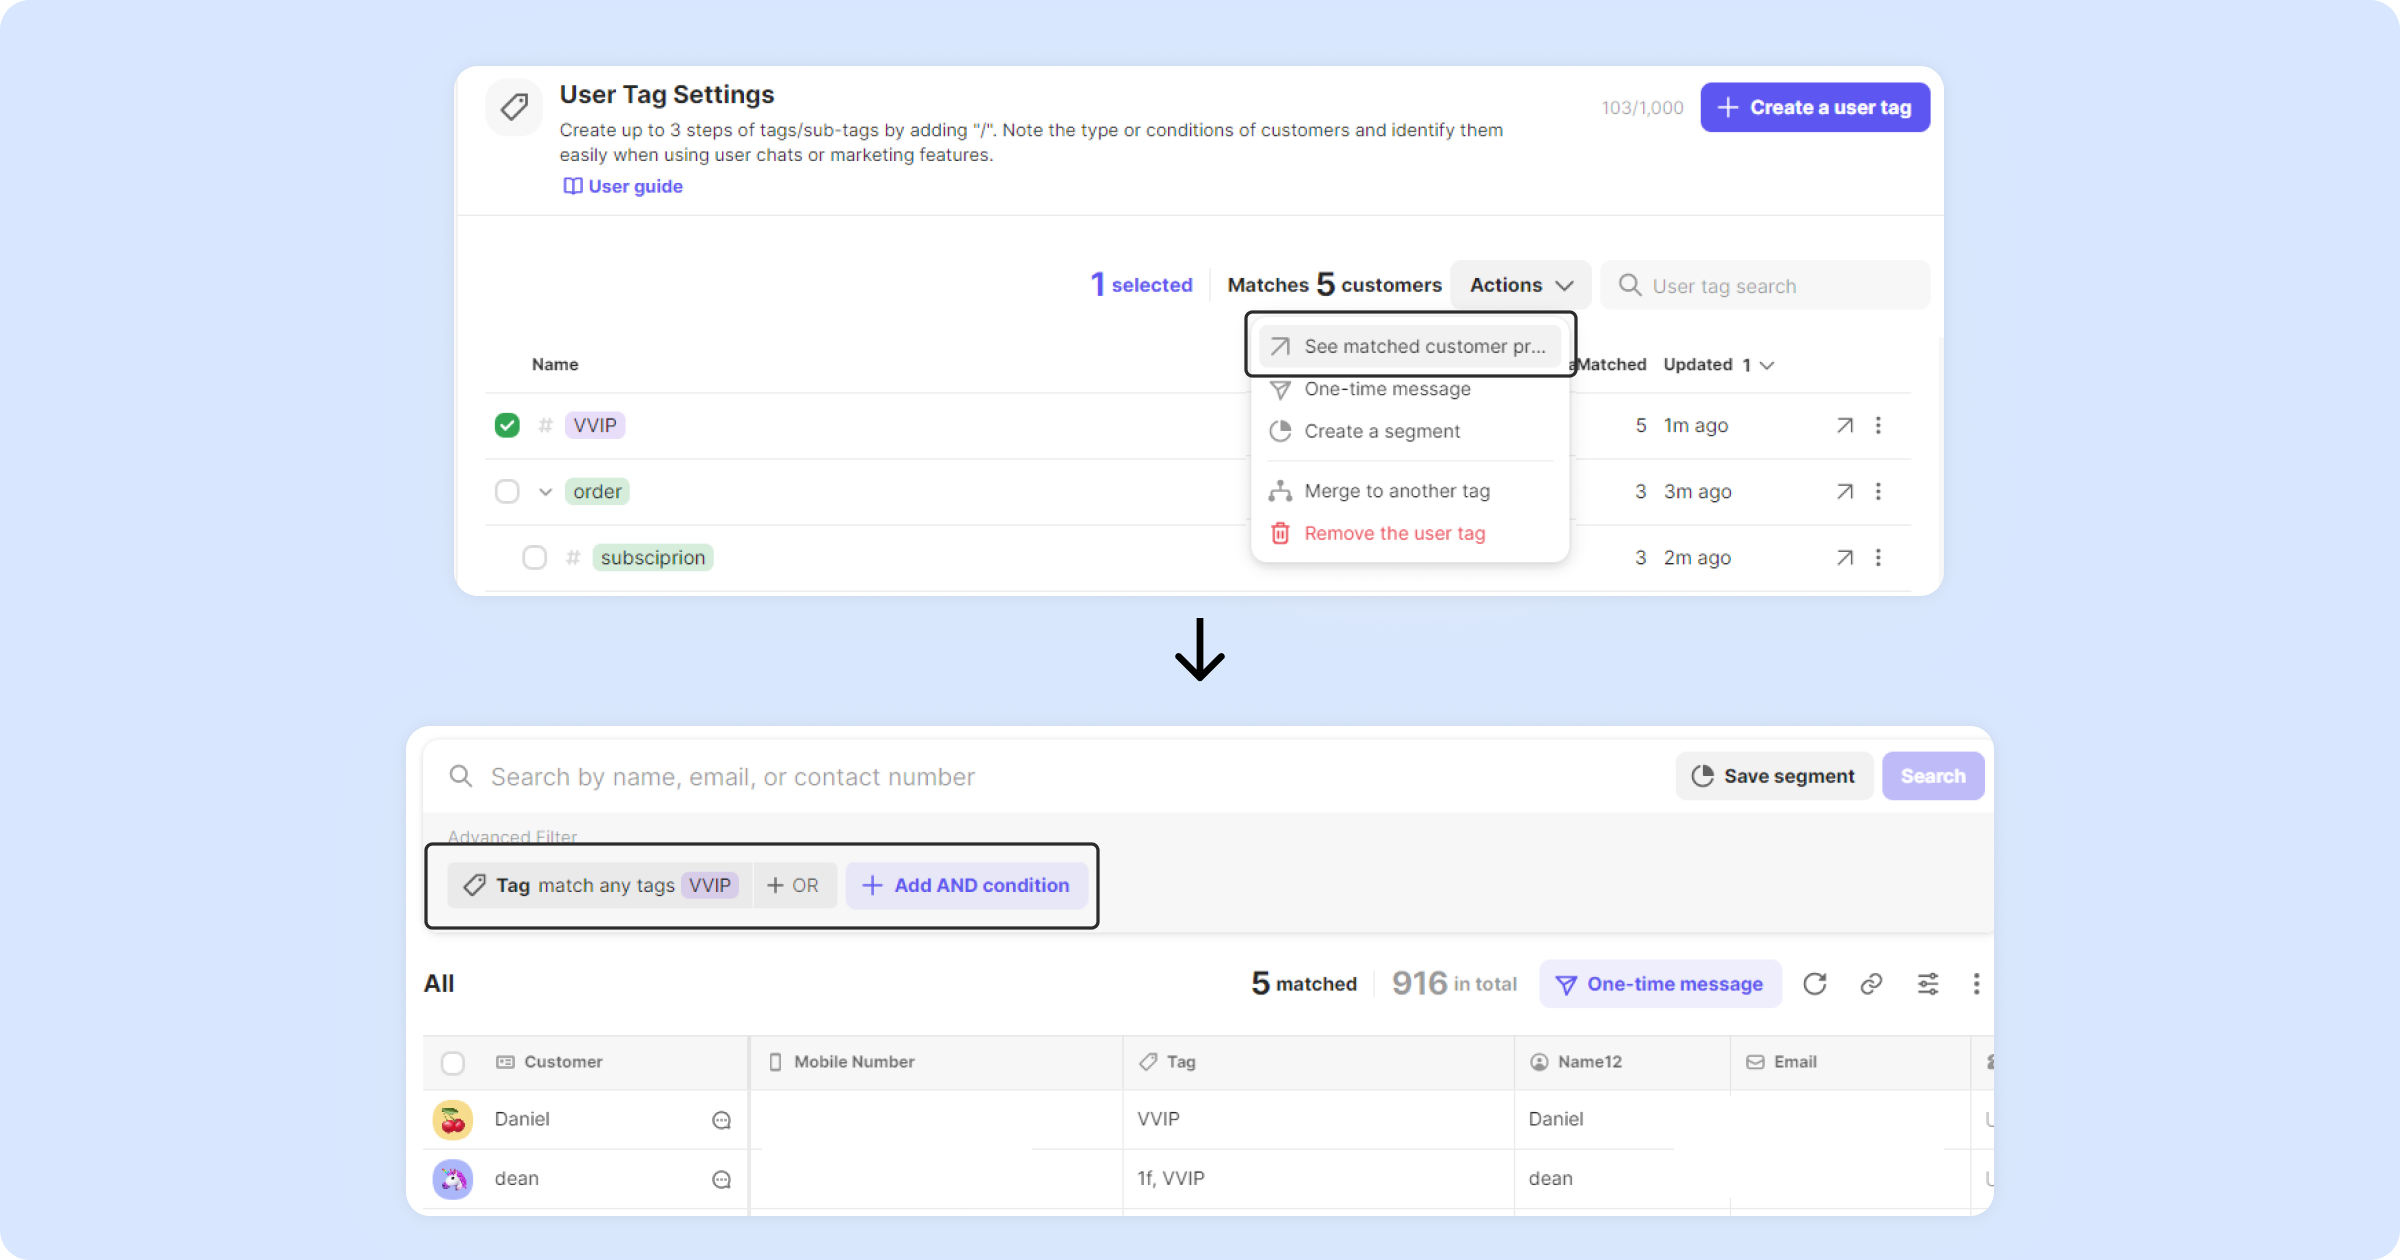Open the Actions dropdown

(x=1520, y=286)
